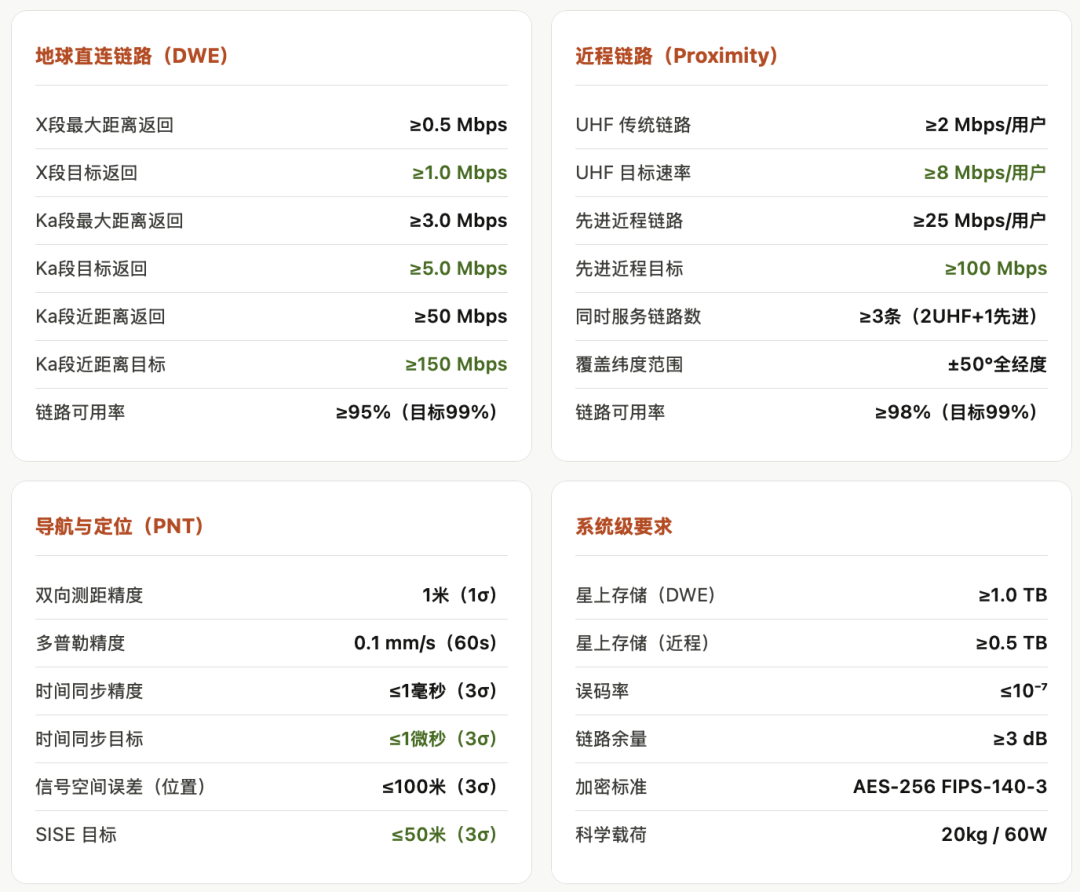Click the value '≥95%（目标99%）'
The height and width of the screenshot is (892, 1080).
point(416,412)
